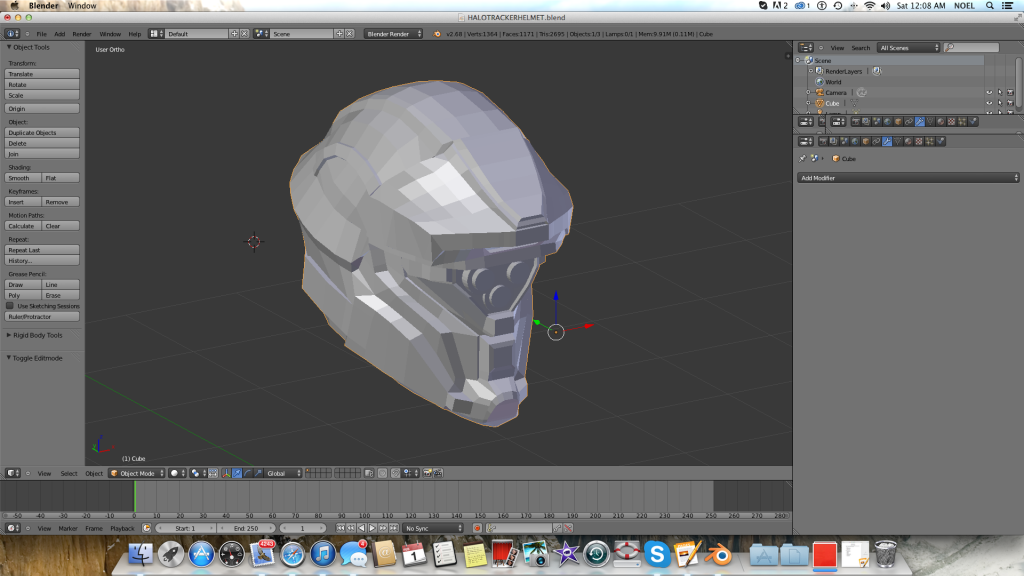Image resolution: width=1024 pixels, height=576 pixels.
Task: Click the Duplicate Objects button
Action: [42, 133]
